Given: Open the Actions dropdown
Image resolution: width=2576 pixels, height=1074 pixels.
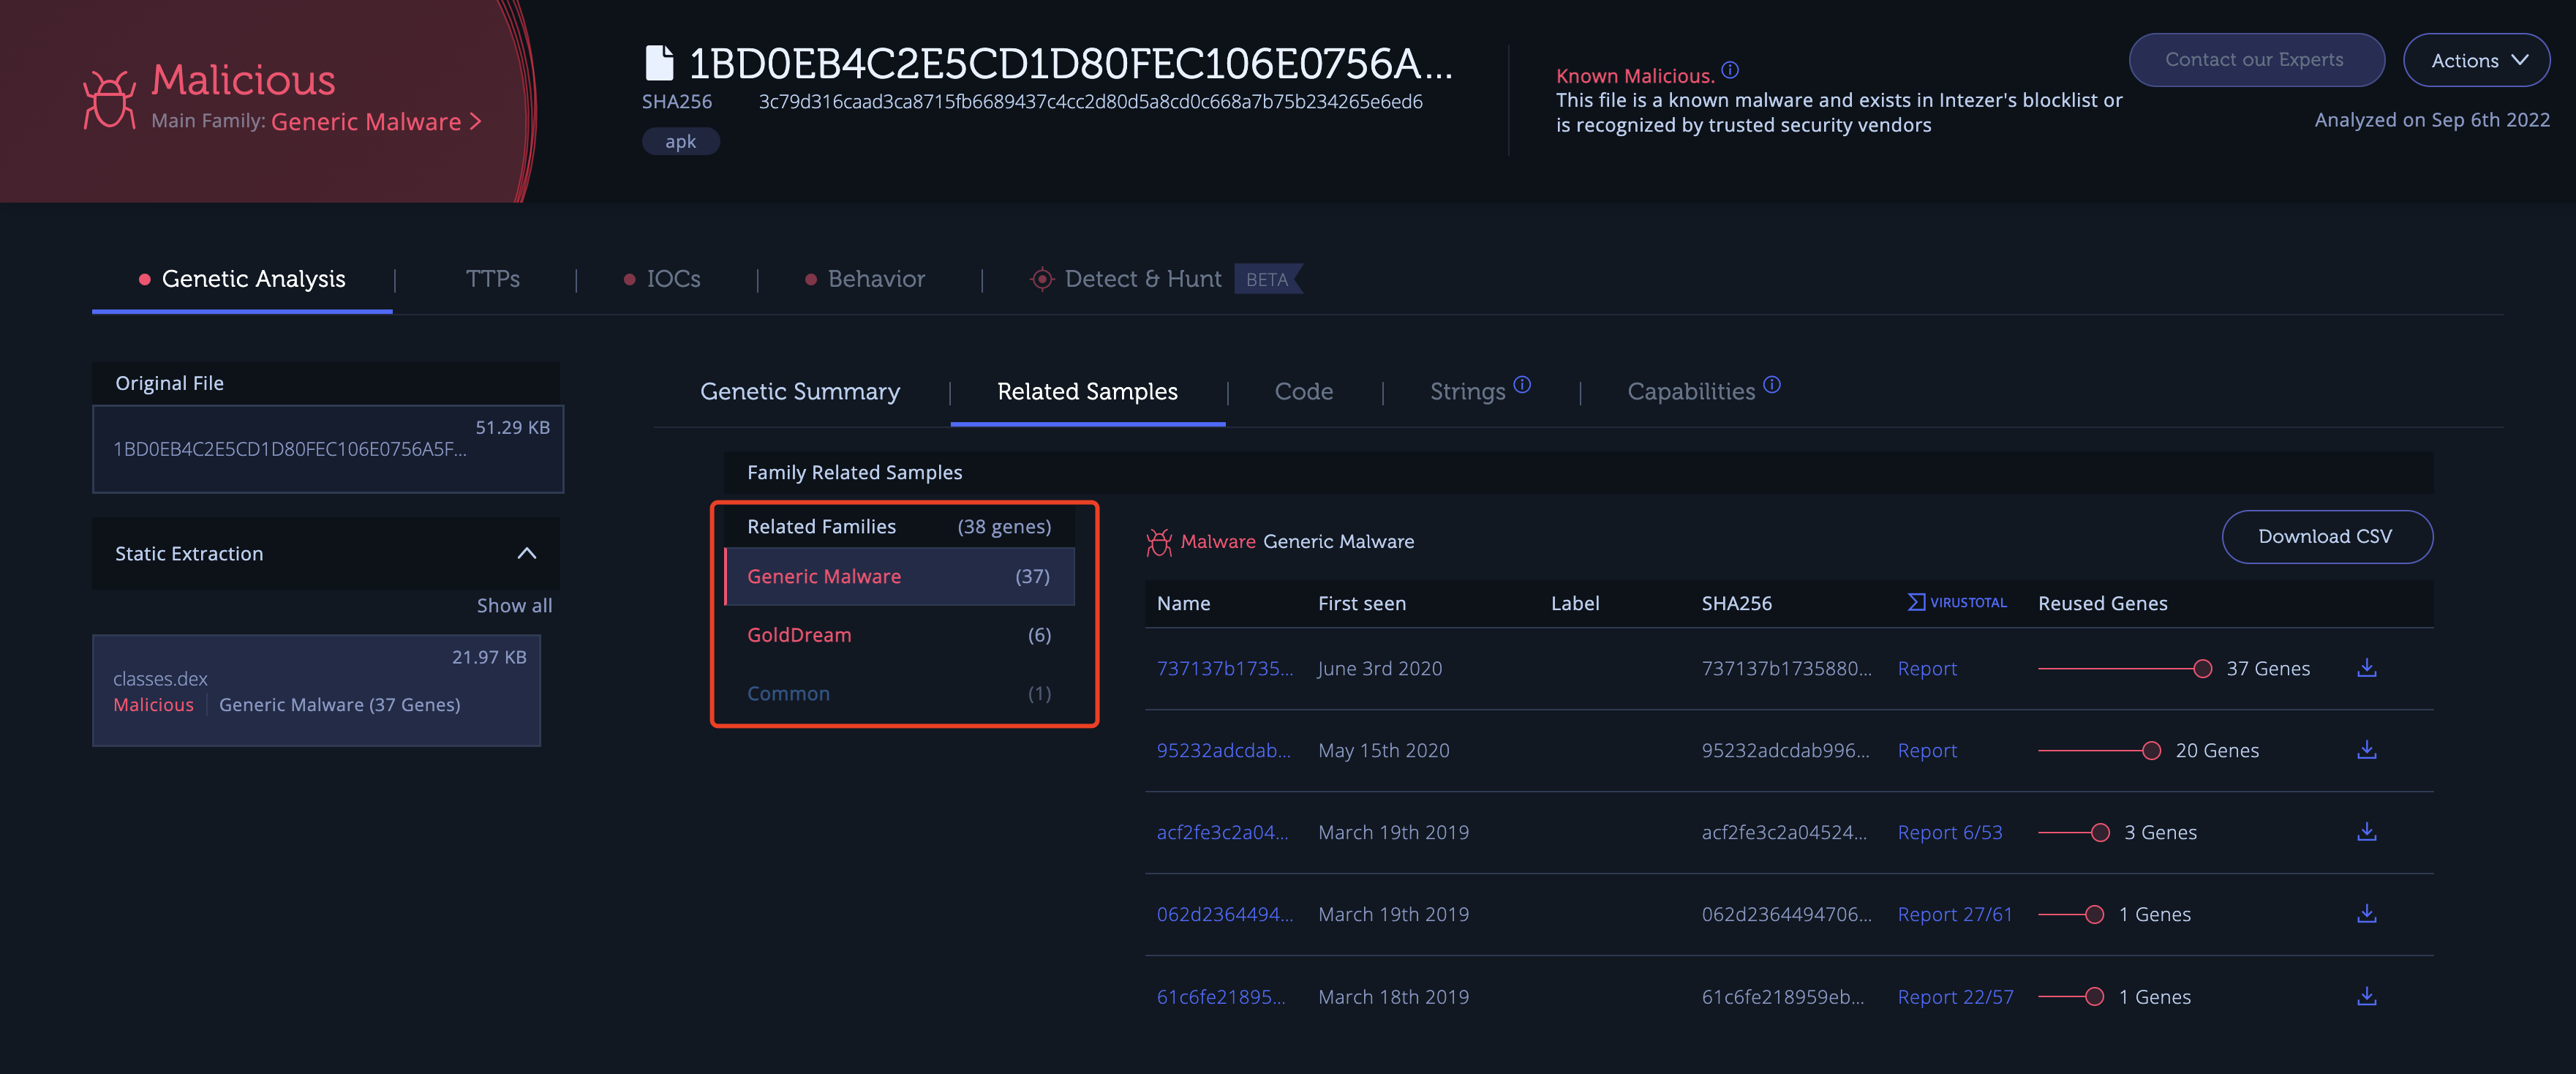Looking at the screenshot, I should point(2476,60).
